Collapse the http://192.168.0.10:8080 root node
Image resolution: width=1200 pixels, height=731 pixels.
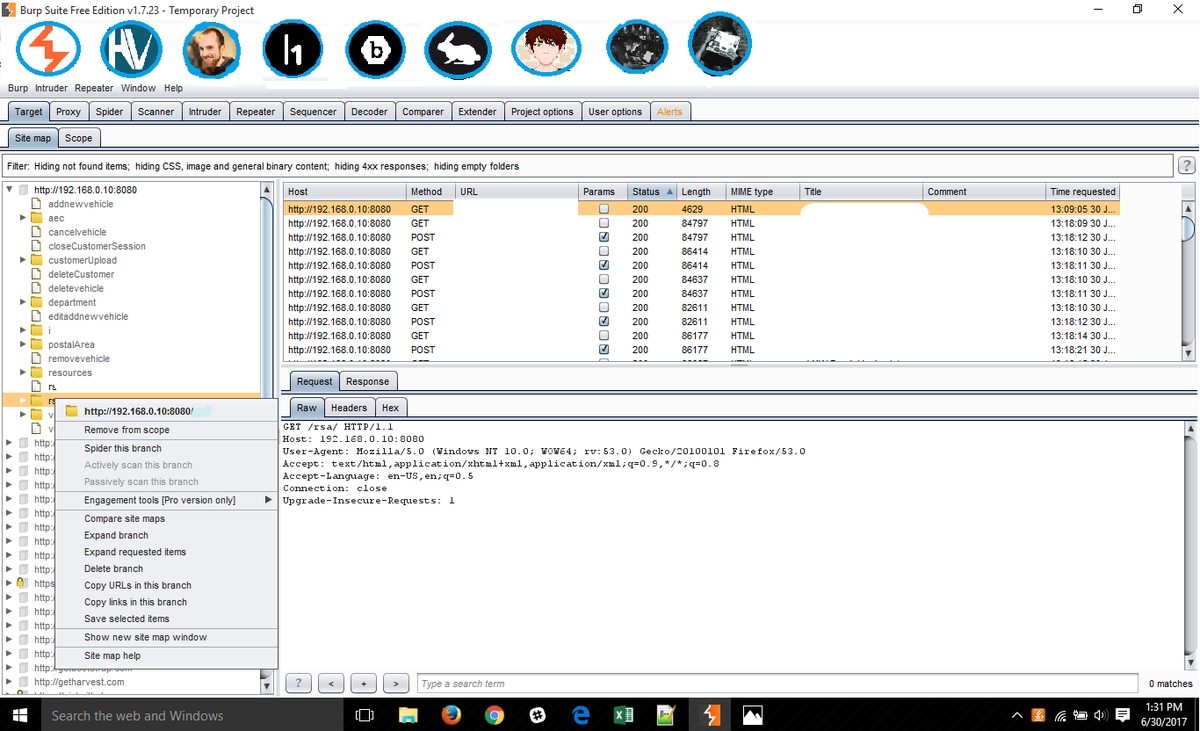click(9, 189)
